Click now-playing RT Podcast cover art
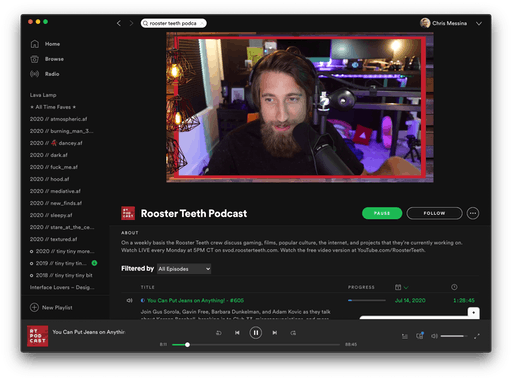Screen dimensions: 512x380 click(38, 336)
